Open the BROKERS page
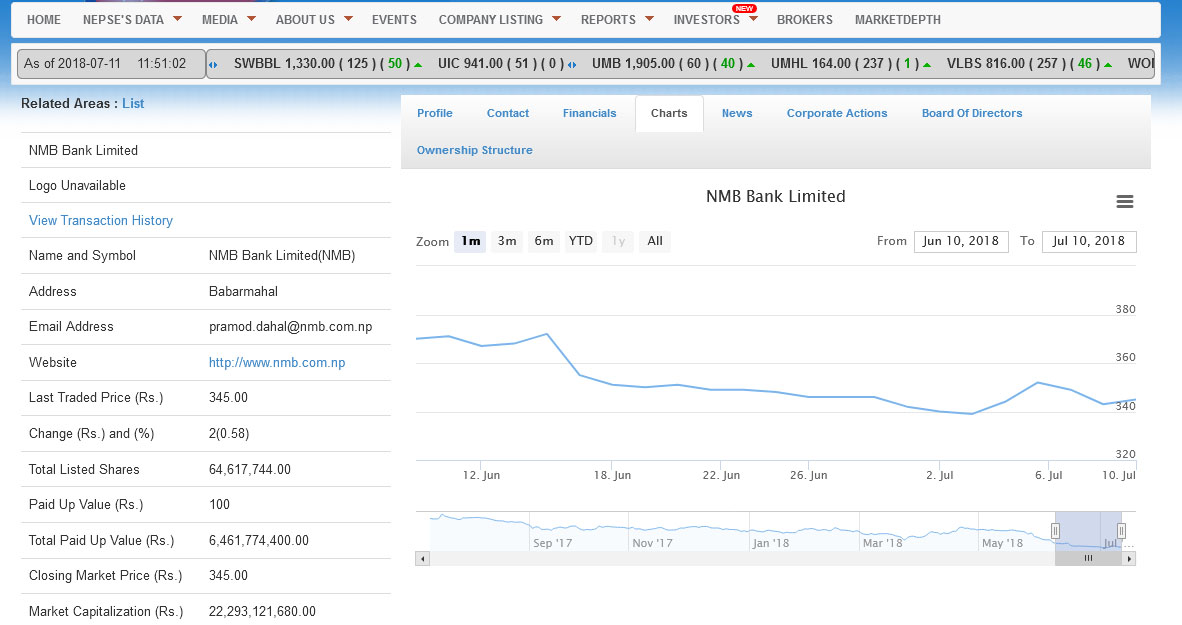 click(804, 20)
